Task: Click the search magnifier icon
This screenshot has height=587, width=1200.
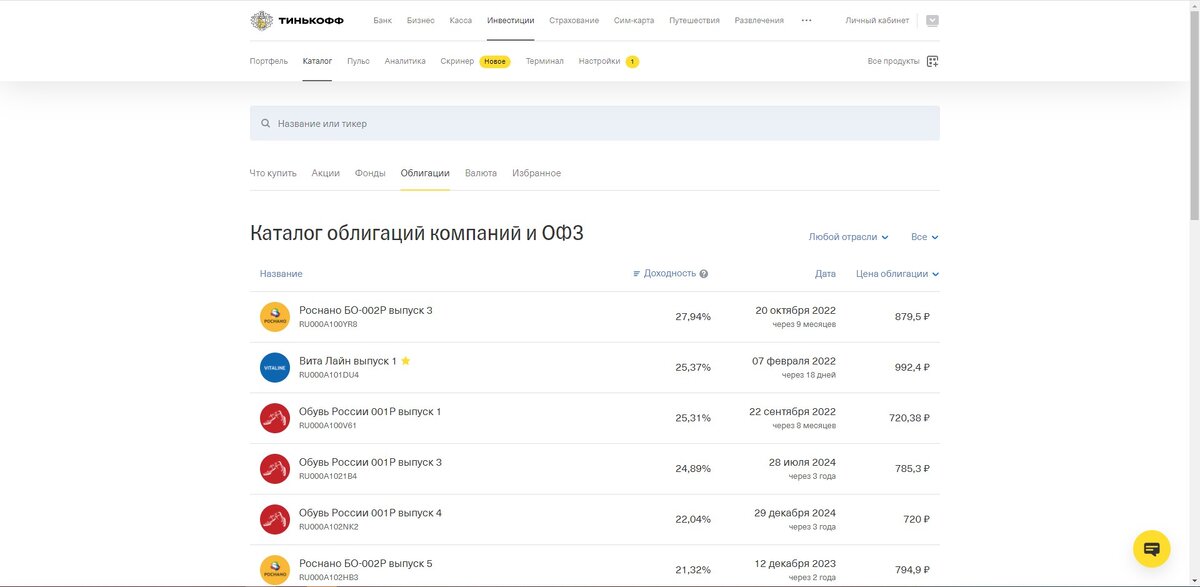Action: tap(265, 124)
